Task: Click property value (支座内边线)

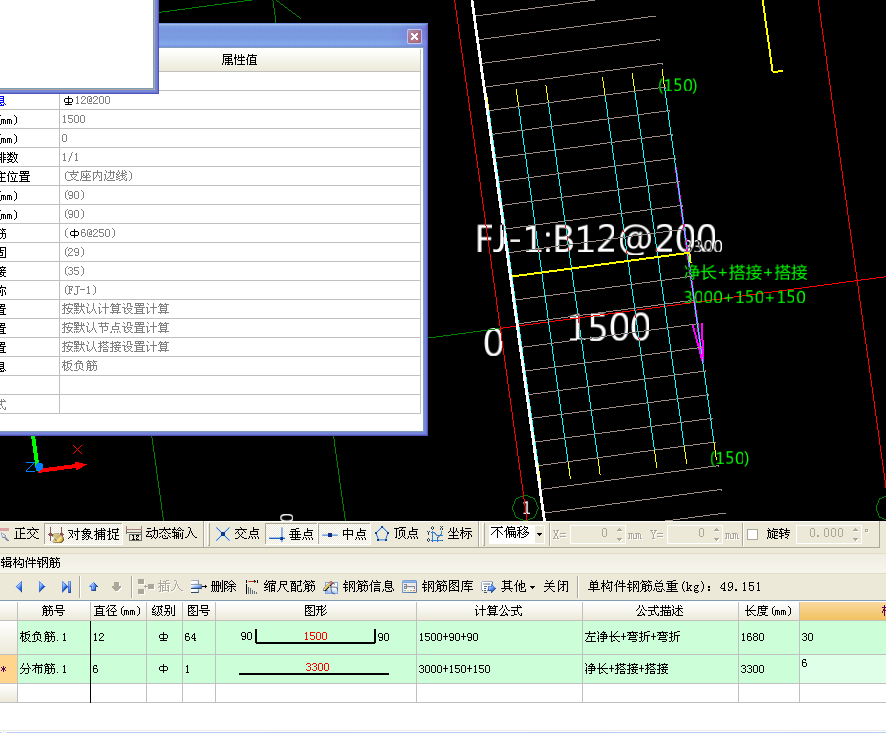Action: click(x=240, y=176)
